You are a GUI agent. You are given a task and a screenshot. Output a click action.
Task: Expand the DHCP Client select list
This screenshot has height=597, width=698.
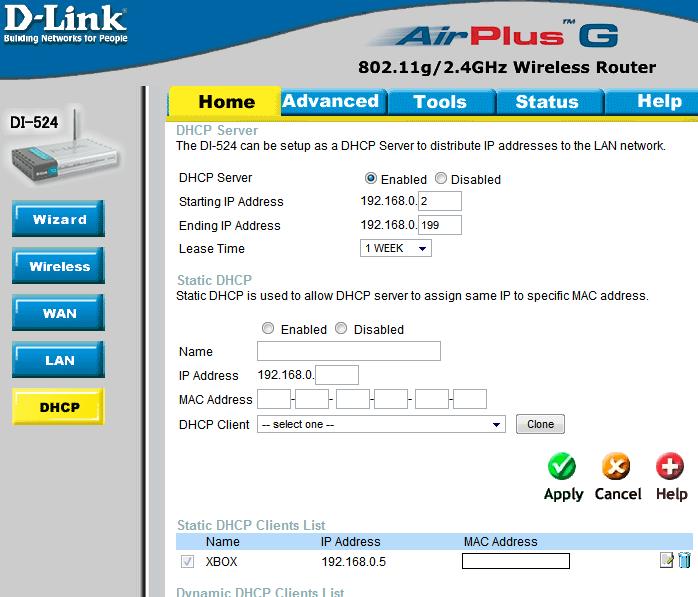[381, 424]
